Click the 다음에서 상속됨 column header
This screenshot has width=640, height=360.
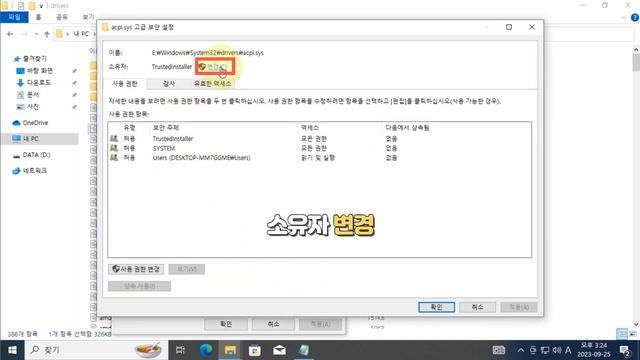pyautogui.click(x=407, y=128)
